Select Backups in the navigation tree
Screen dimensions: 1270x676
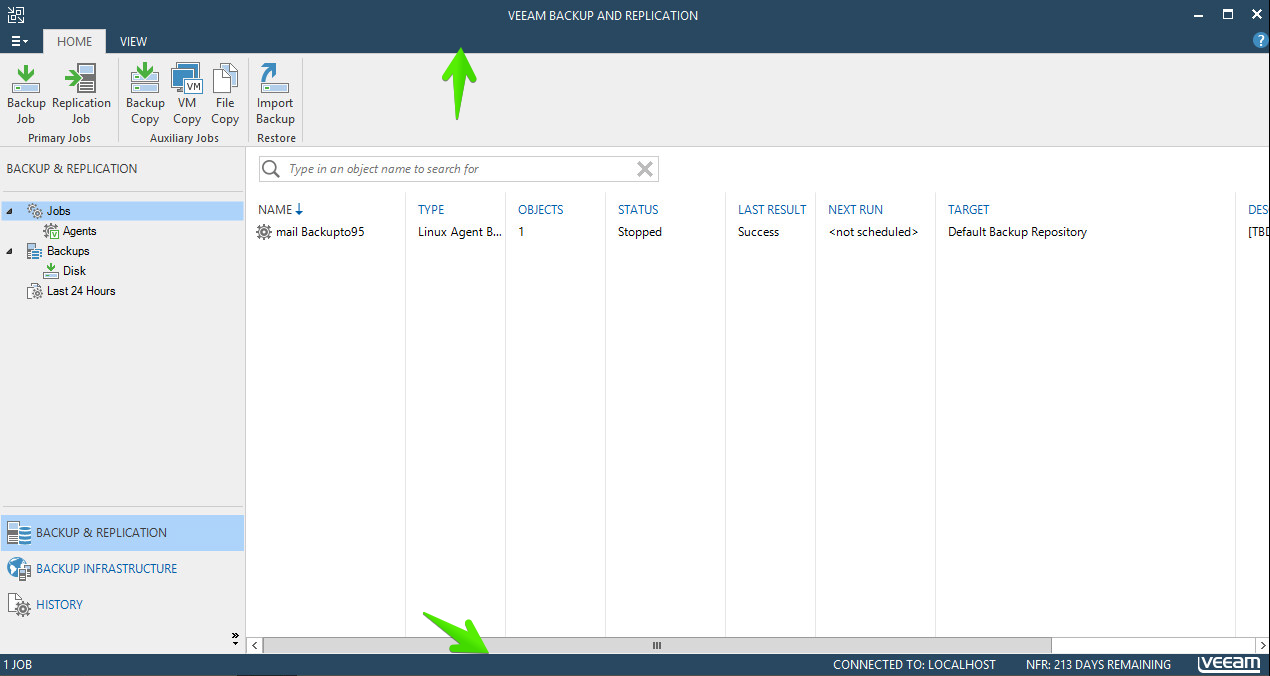[x=68, y=251]
